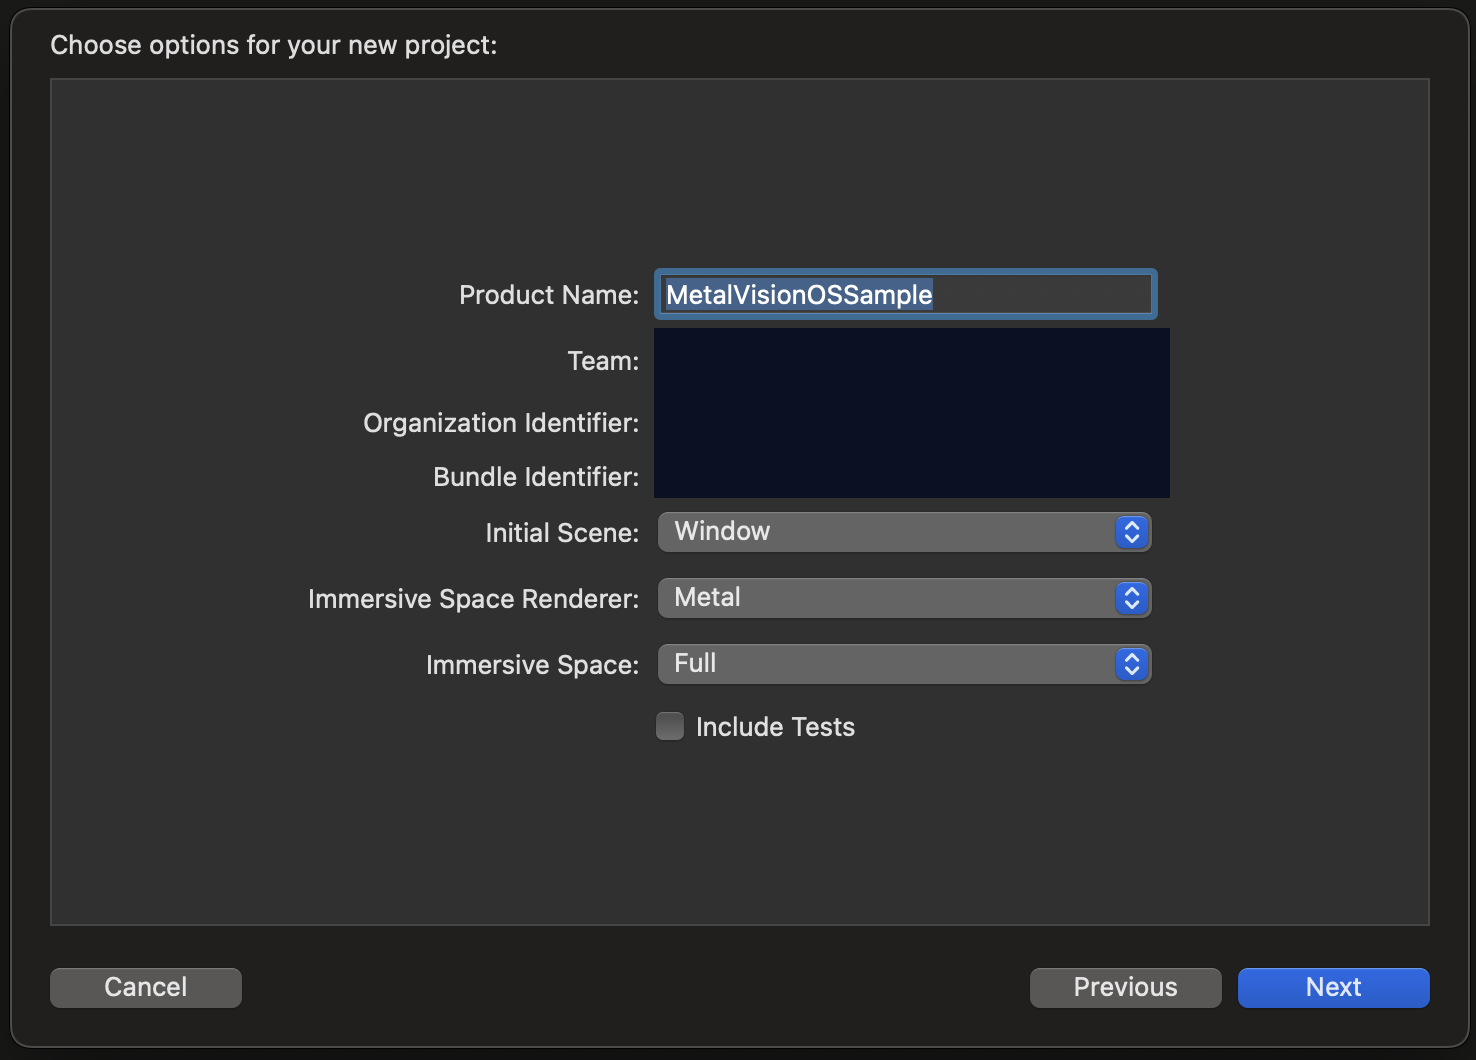This screenshot has width=1476, height=1060.
Task: Click the Team field
Action: [910, 361]
